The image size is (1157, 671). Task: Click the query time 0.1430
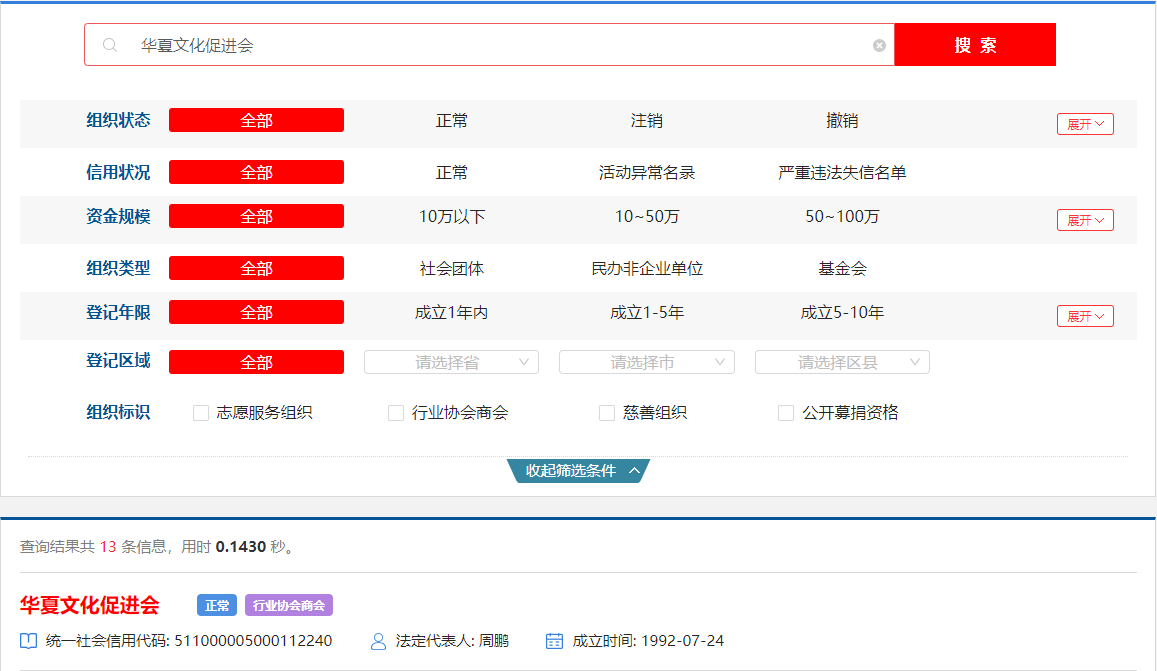pos(241,547)
